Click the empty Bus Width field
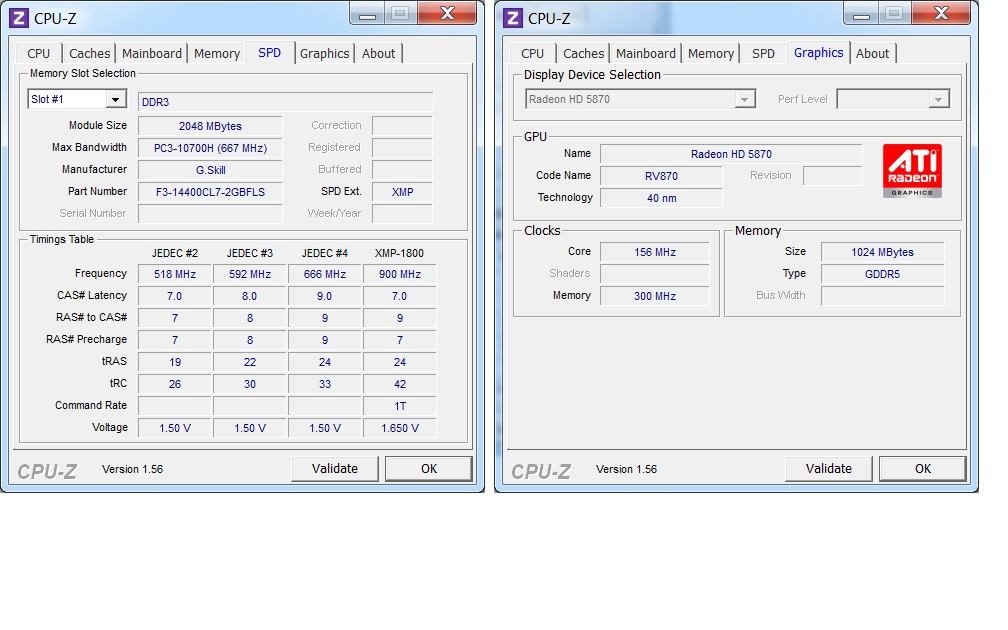This screenshot has height=630, width=1008. [x=883, y=296]
